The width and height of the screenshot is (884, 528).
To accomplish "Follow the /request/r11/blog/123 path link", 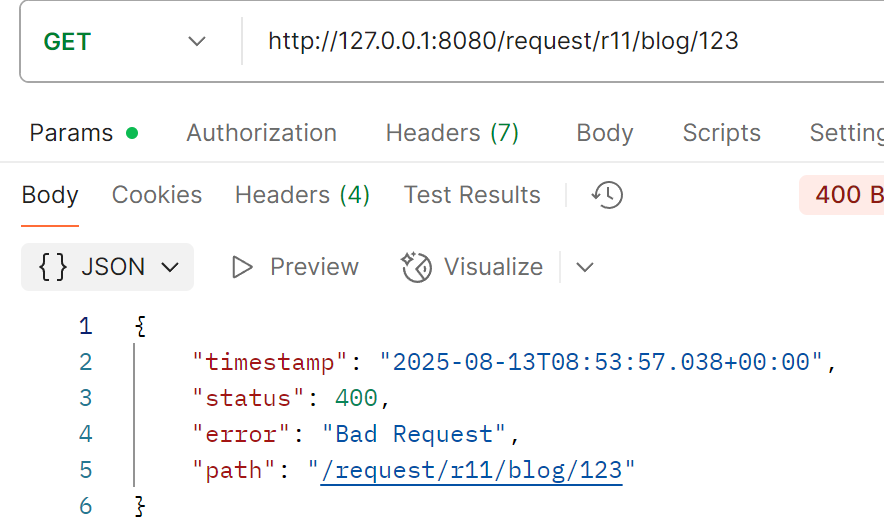I will (471, 470).
